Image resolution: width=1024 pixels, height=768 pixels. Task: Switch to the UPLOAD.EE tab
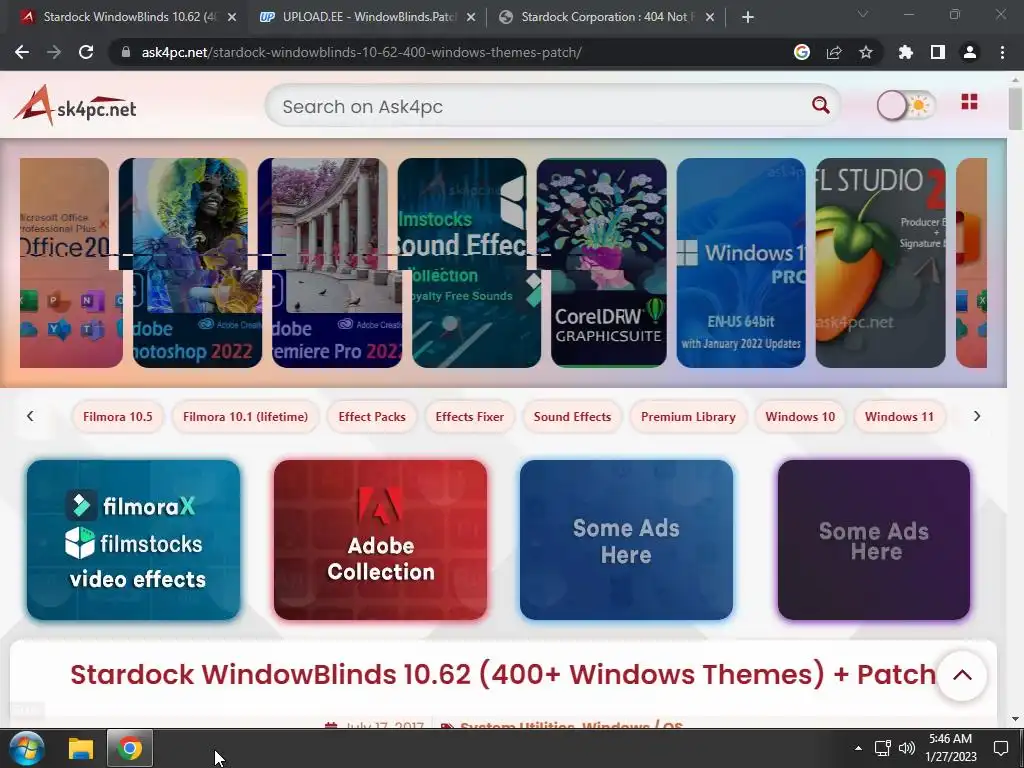pos(369,17)
